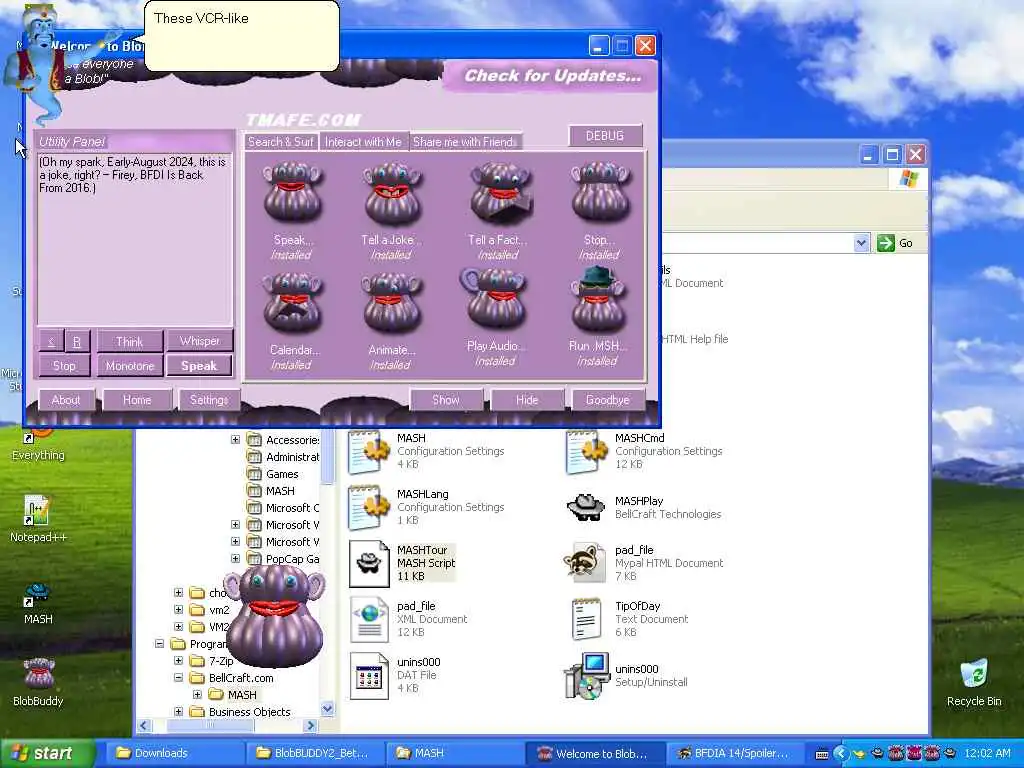Collapse the BellCraft.com folder node

pos(178,677)
